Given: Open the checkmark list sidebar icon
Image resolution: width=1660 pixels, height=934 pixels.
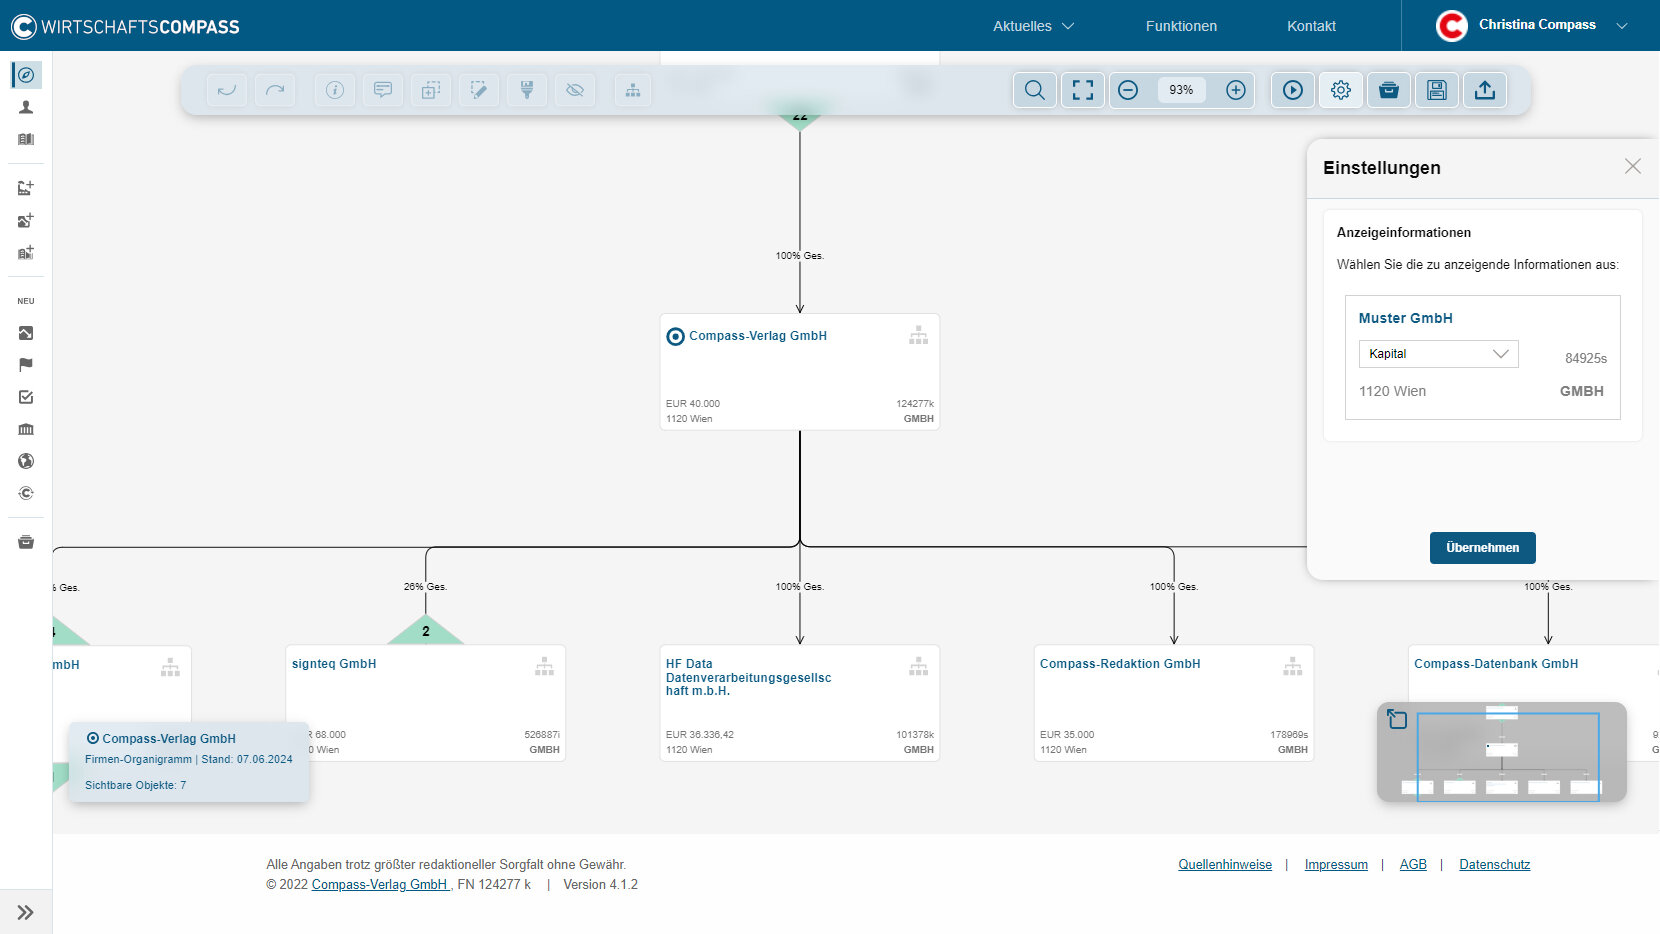Looking at the screenshot, I should [26, 397].
